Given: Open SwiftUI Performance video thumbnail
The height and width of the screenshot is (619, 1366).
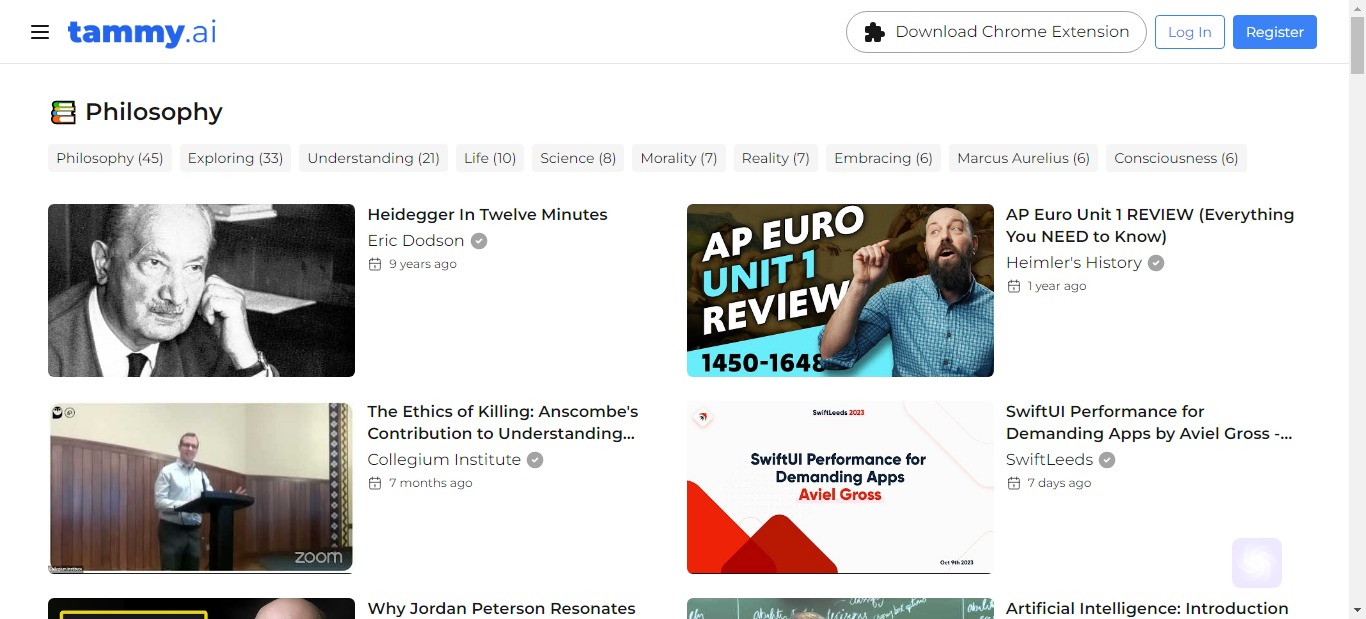Looking at the screenshot, I should tap(840, 488).
